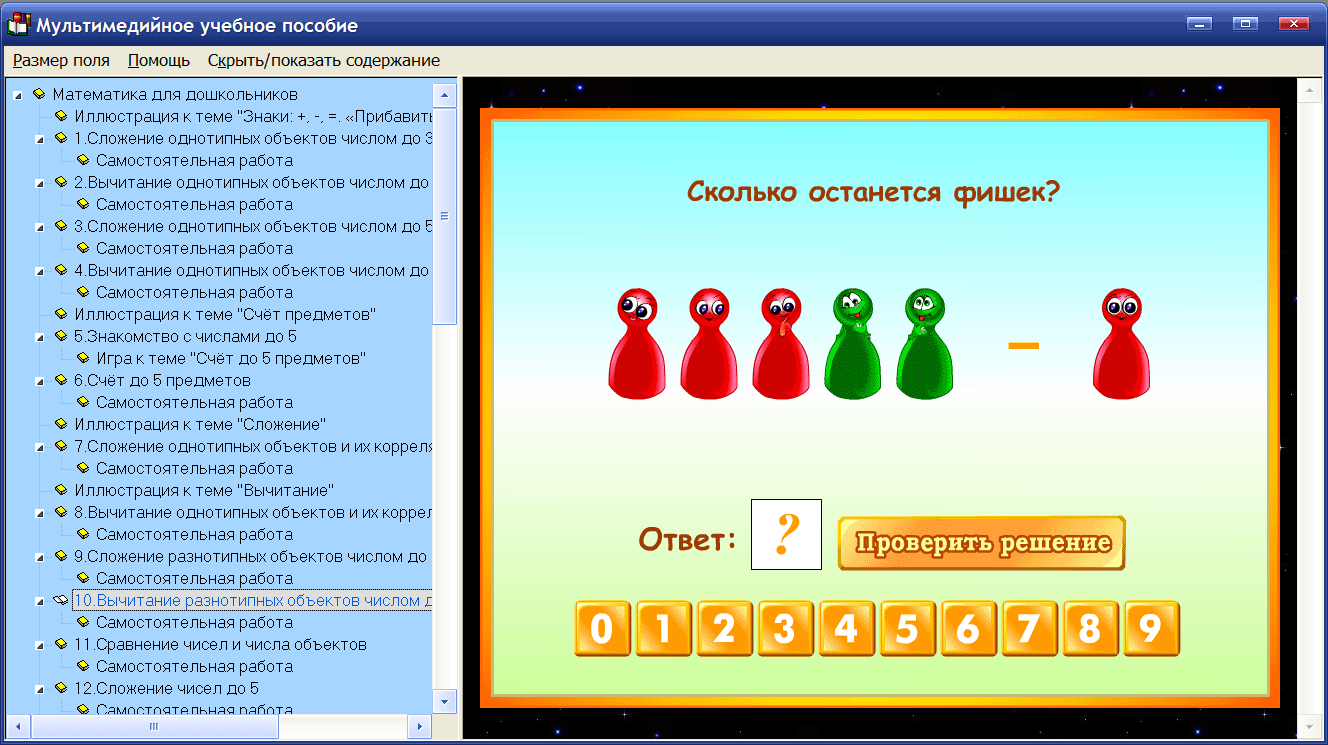The image size is (1328, 745).
Task: Click the contents tree scrollbar down arrow
Action: (x=445, y=699)
